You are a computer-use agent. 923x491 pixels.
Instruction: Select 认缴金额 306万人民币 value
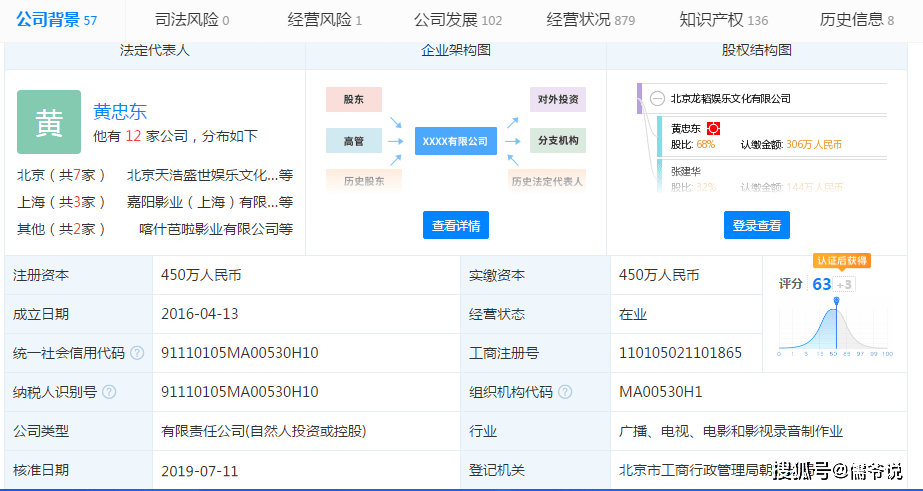point(814,144)
